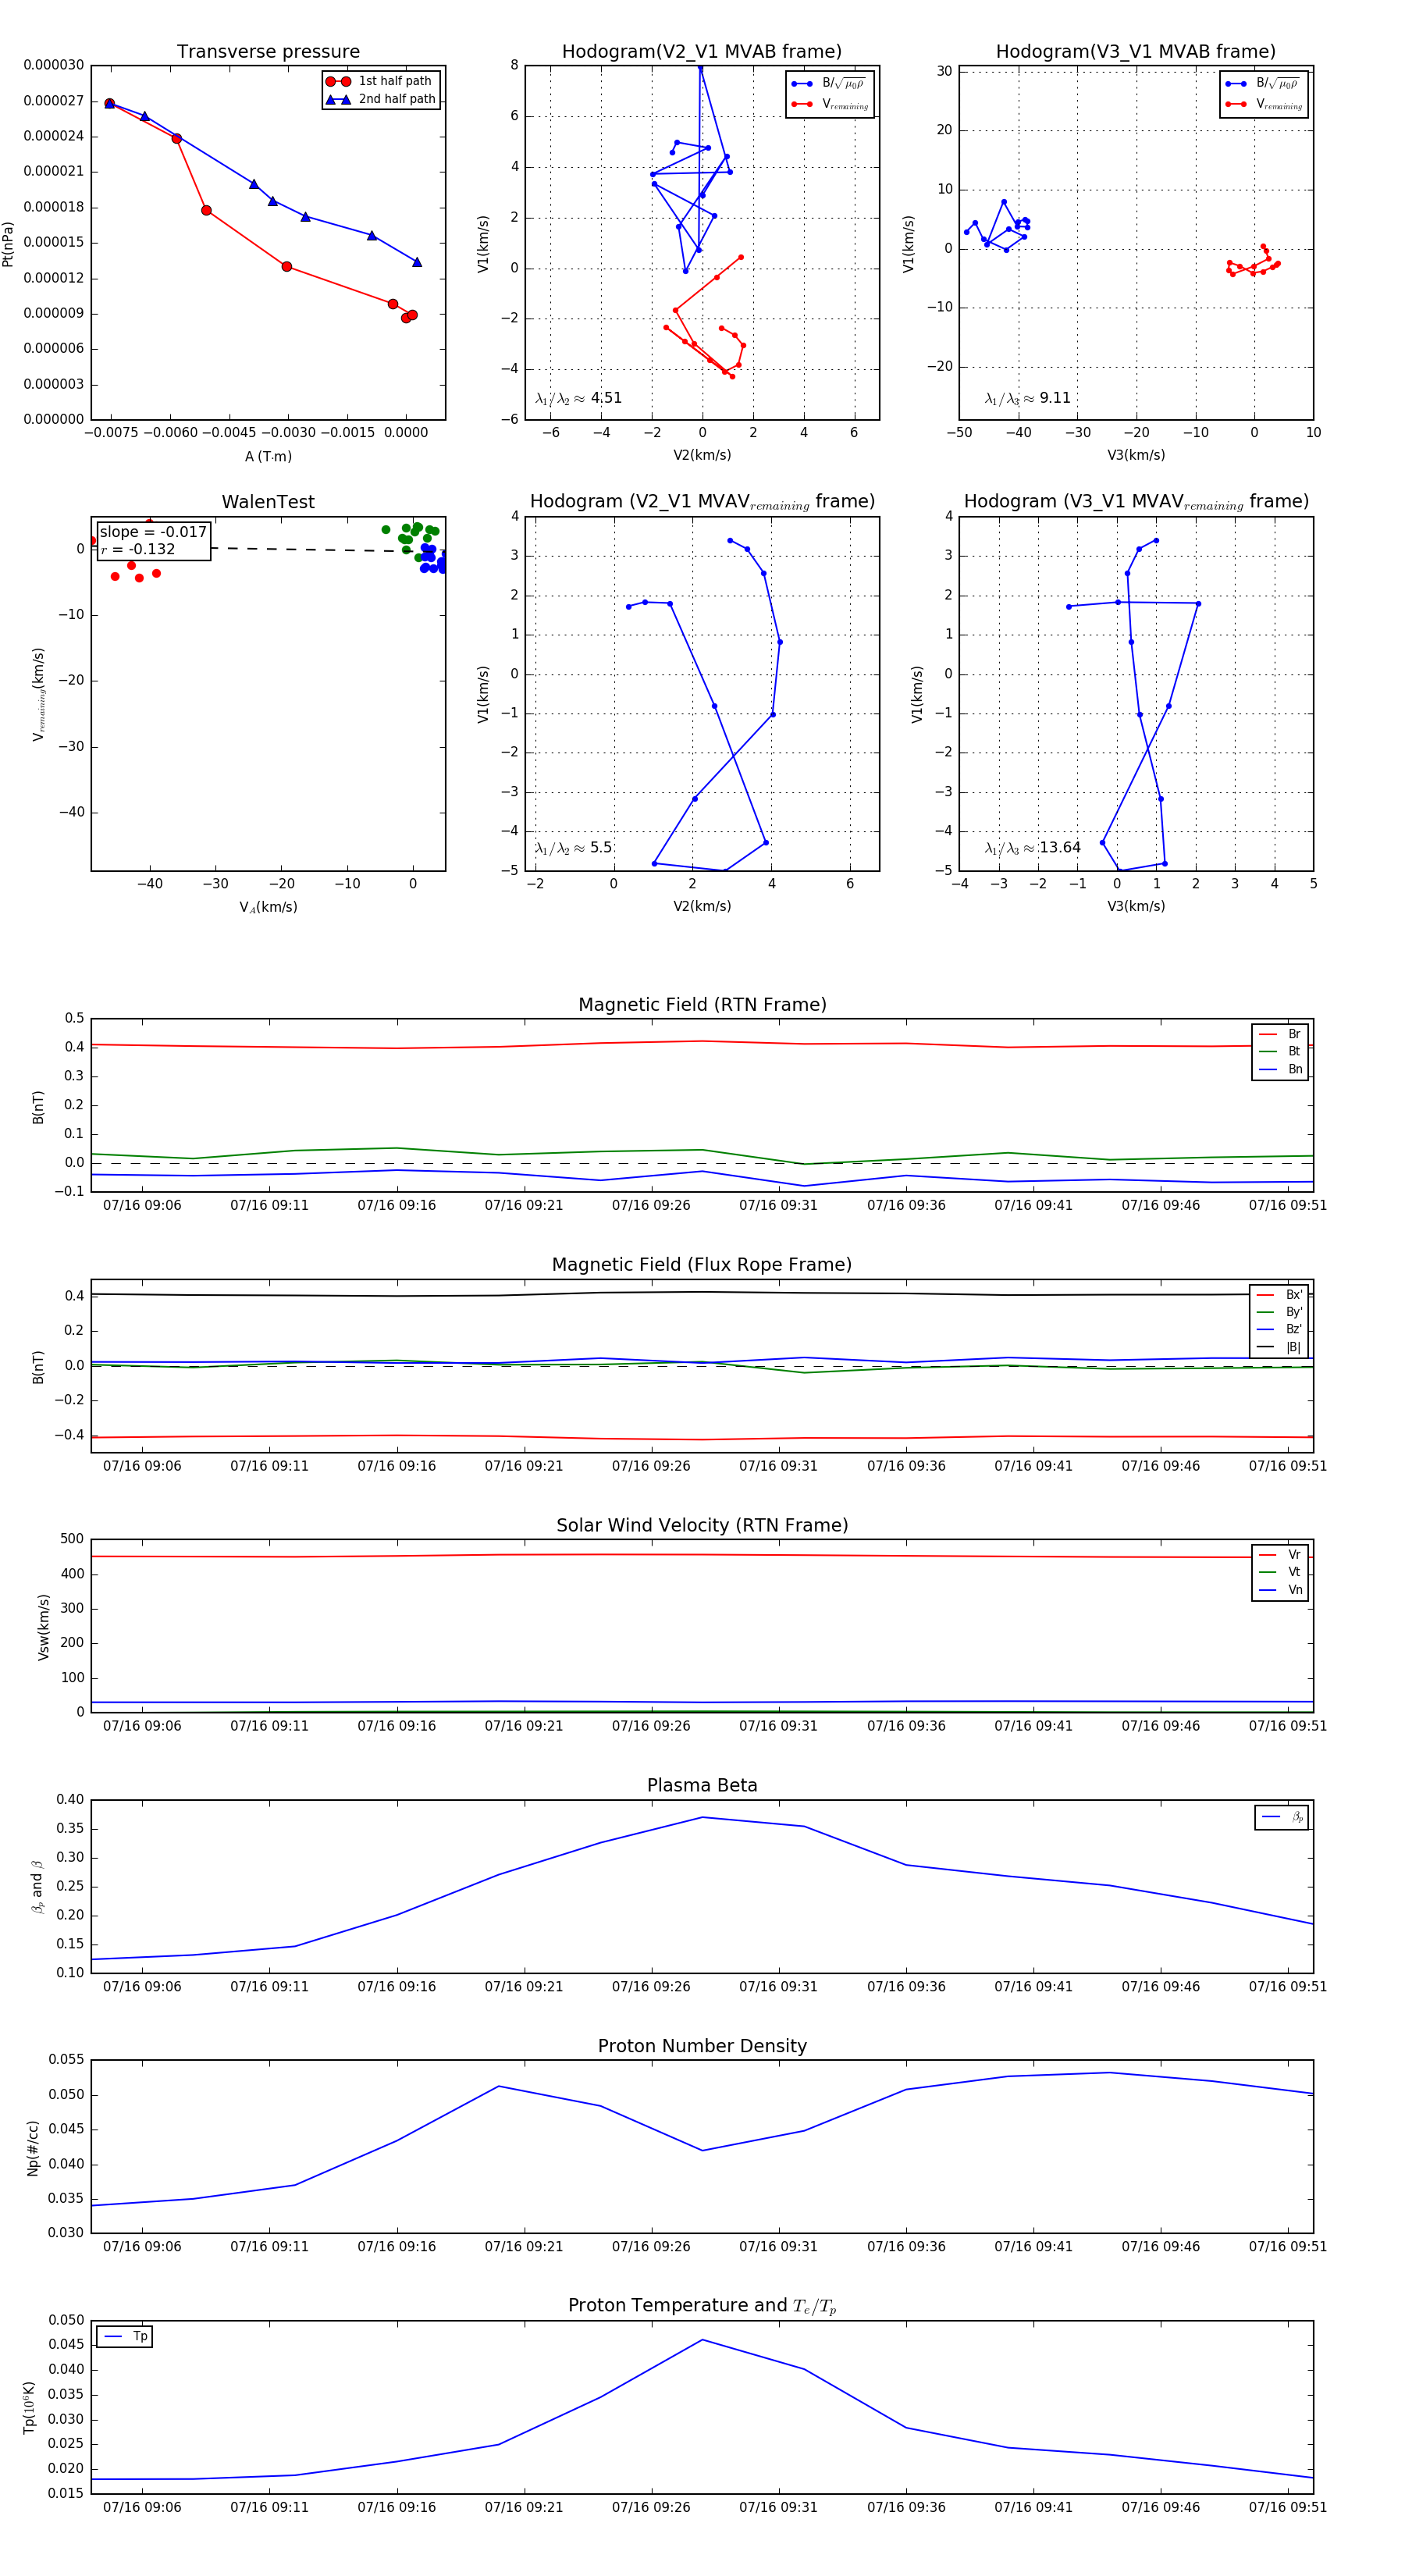Click the 'Proton Number Density' title
1405x2576 pixels.
702,2046
